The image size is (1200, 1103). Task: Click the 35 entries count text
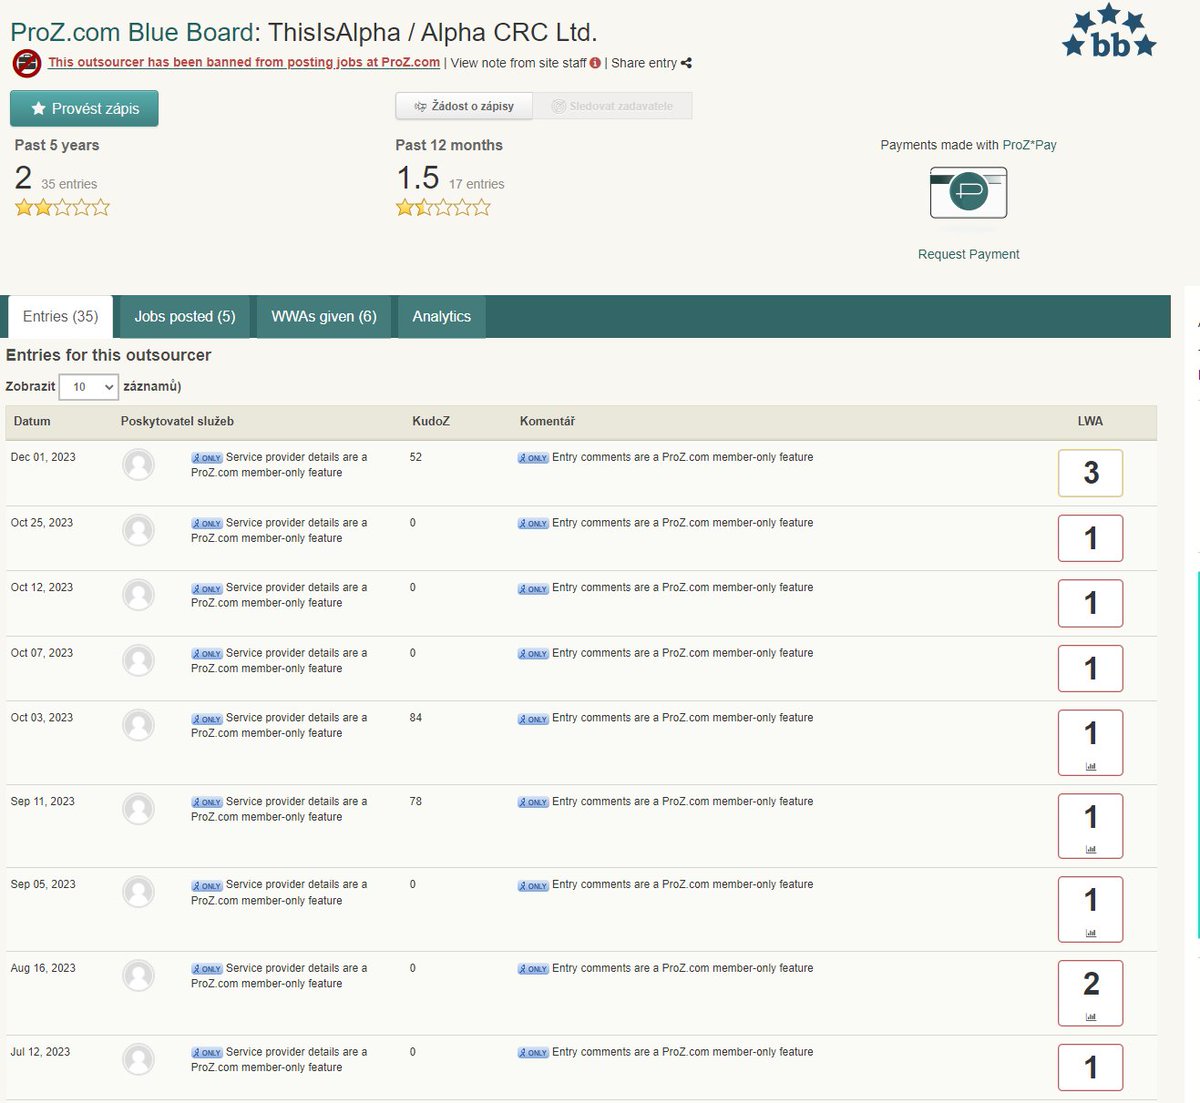click(x=69, y=184)
